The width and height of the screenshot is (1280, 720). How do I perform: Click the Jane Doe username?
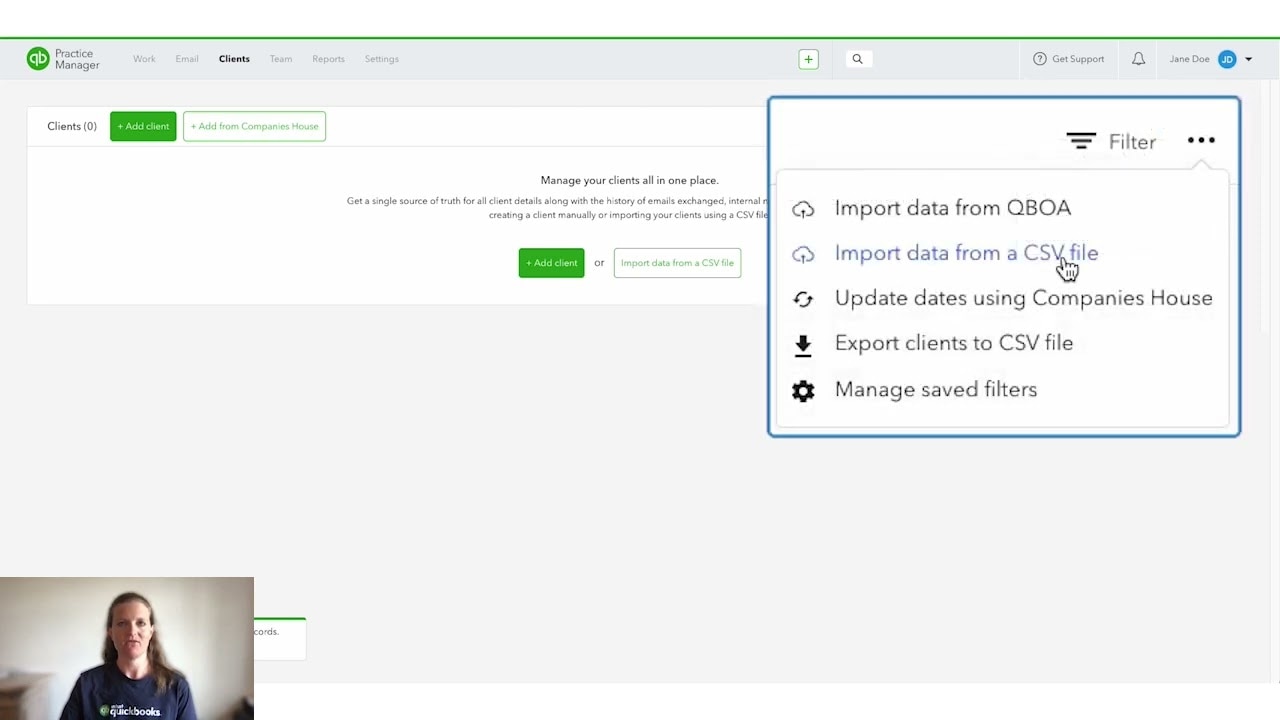pos(1189,59)
